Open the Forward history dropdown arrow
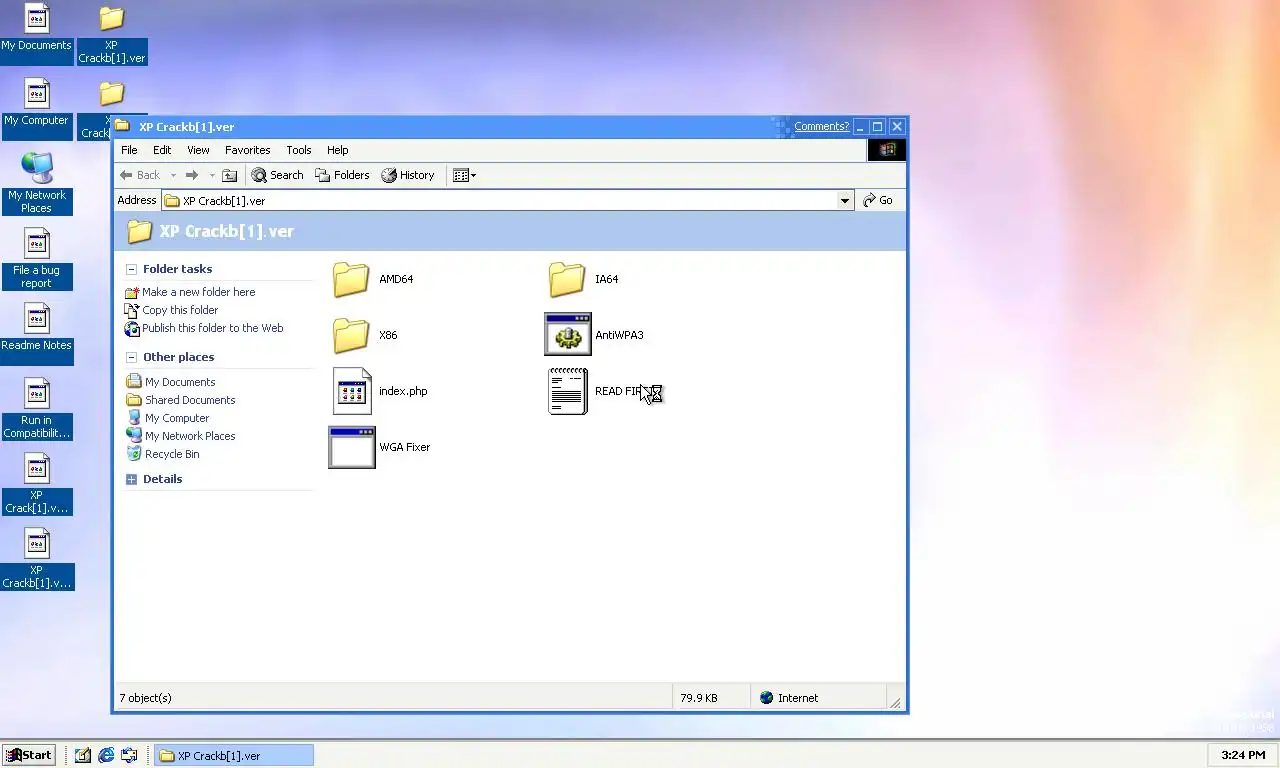The image size is (1280, 768). point(212,175)
